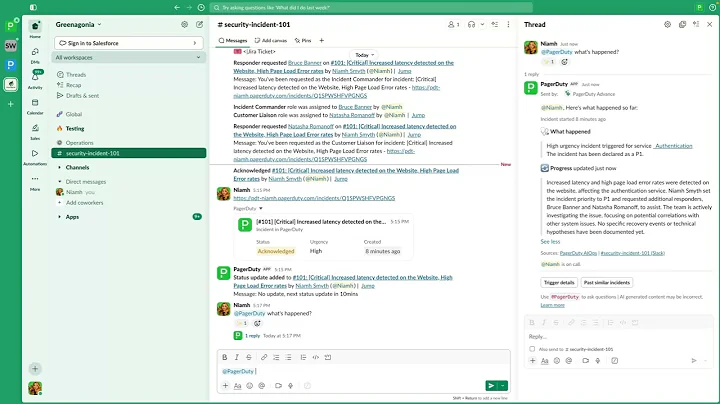Viewport: 720px width, 404px height.
Task: Mention someone using the @ icon in main composer
Action: tap(262, 386)
